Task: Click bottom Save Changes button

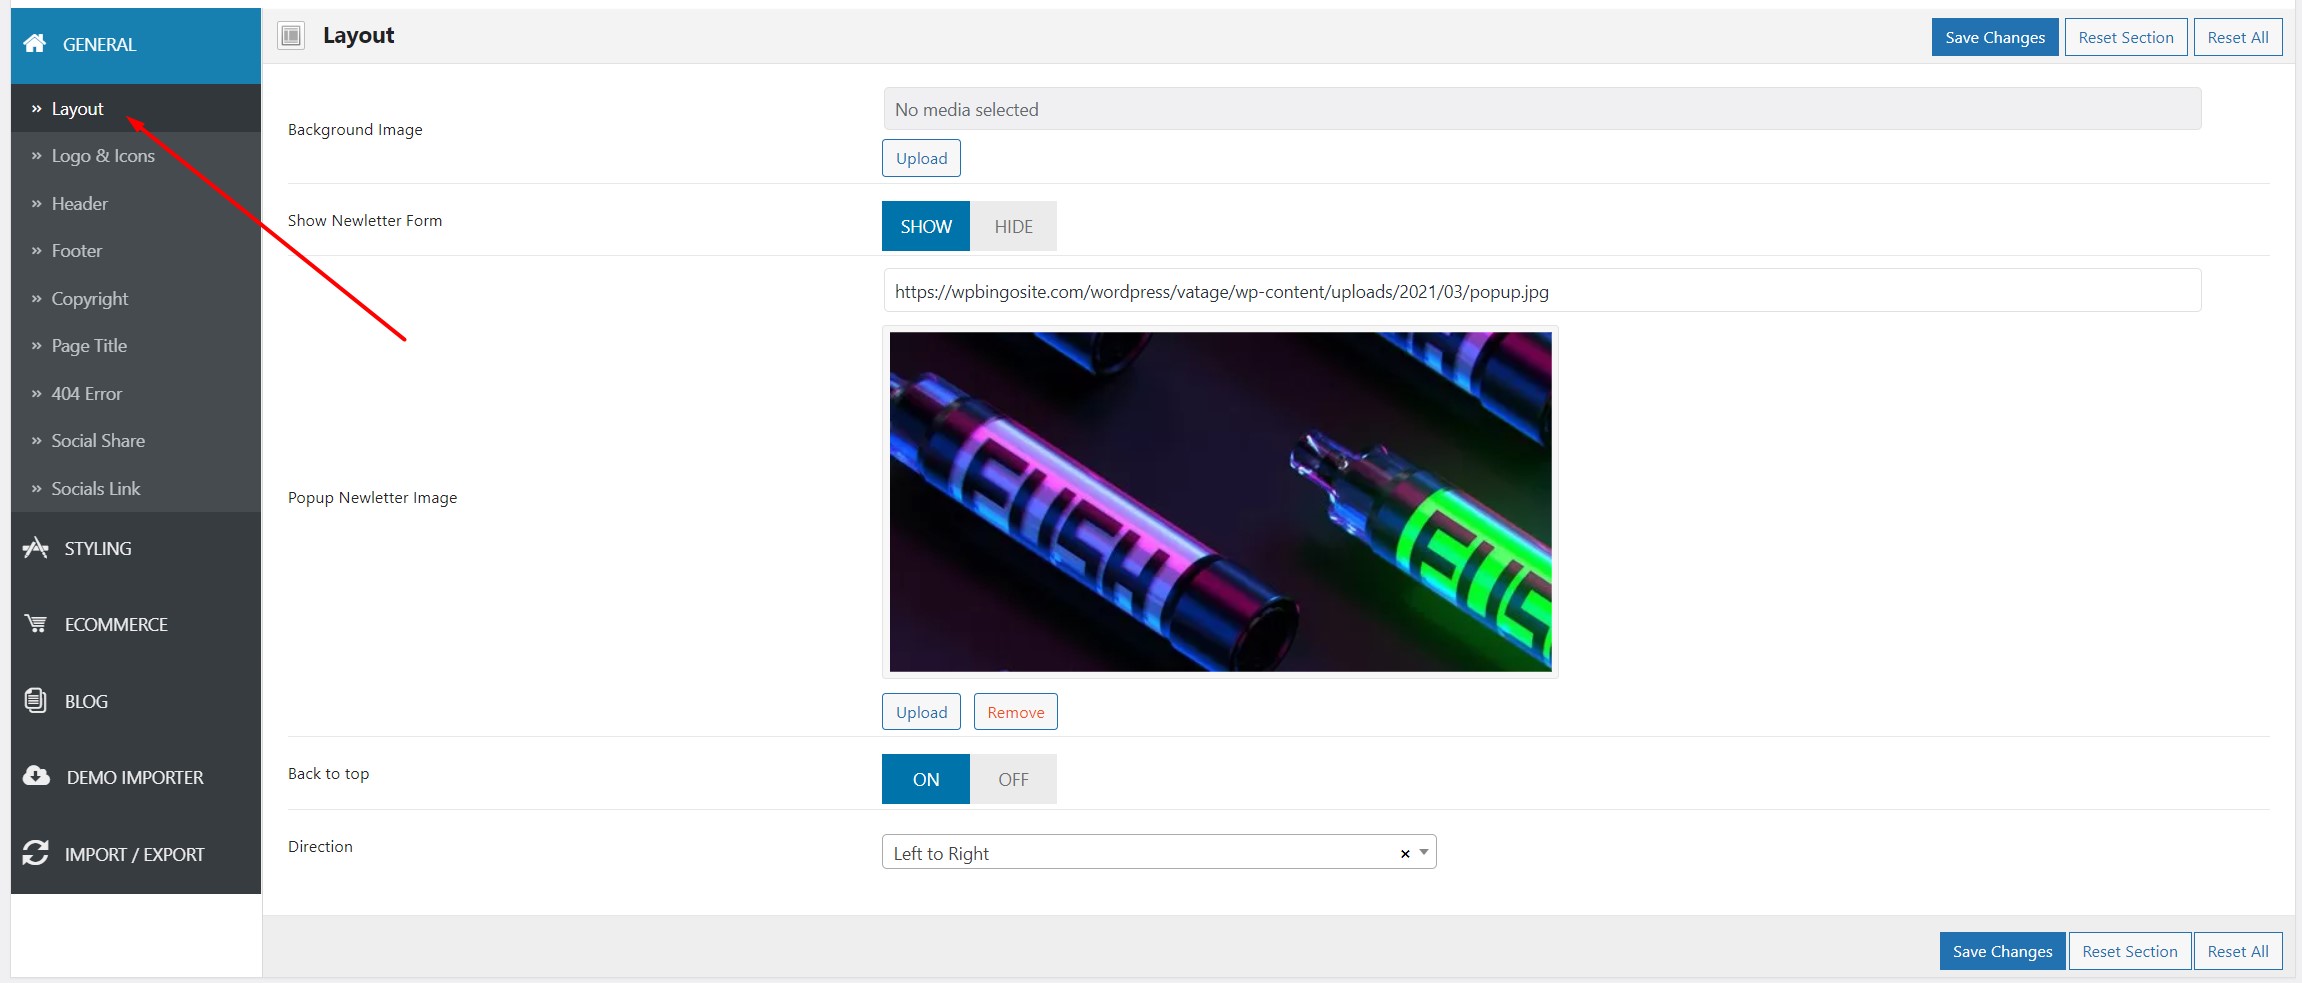Action: [2002, 951]
